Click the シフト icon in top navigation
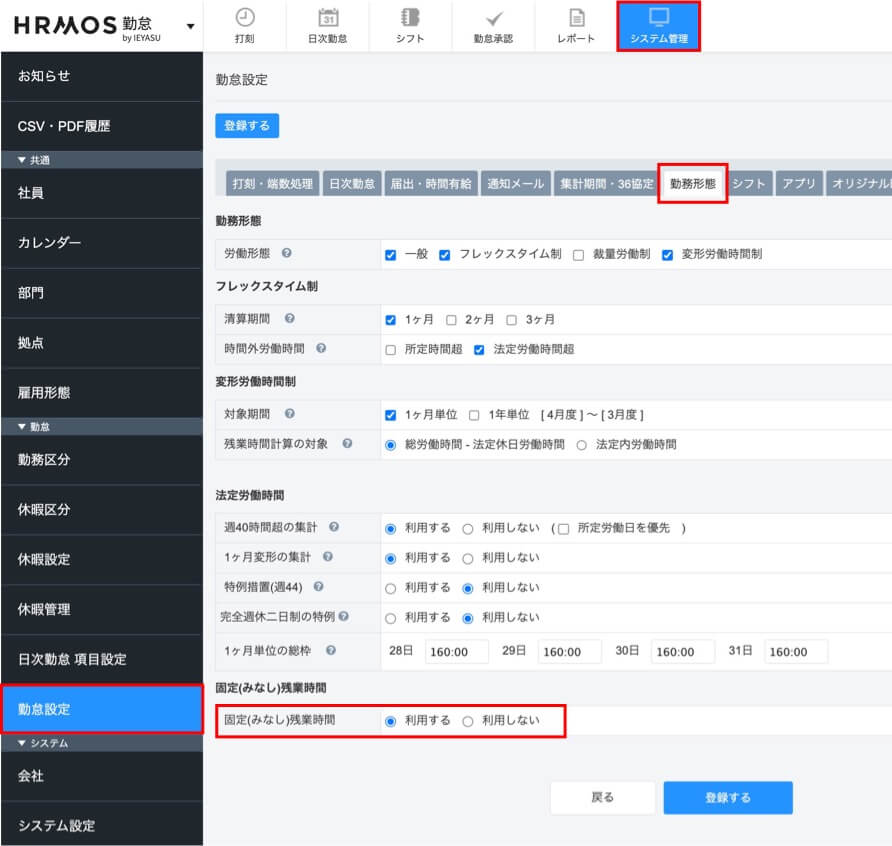The image size is (892, 846). 409,17
